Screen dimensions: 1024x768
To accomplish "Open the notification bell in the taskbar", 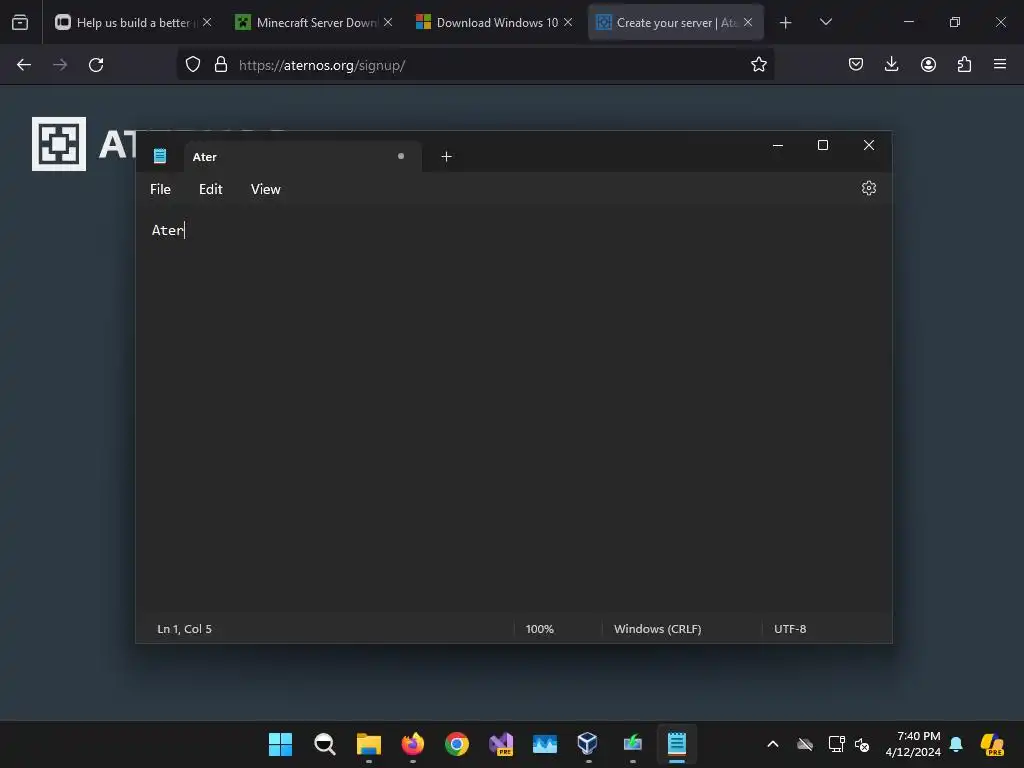I will pos(956,744).
